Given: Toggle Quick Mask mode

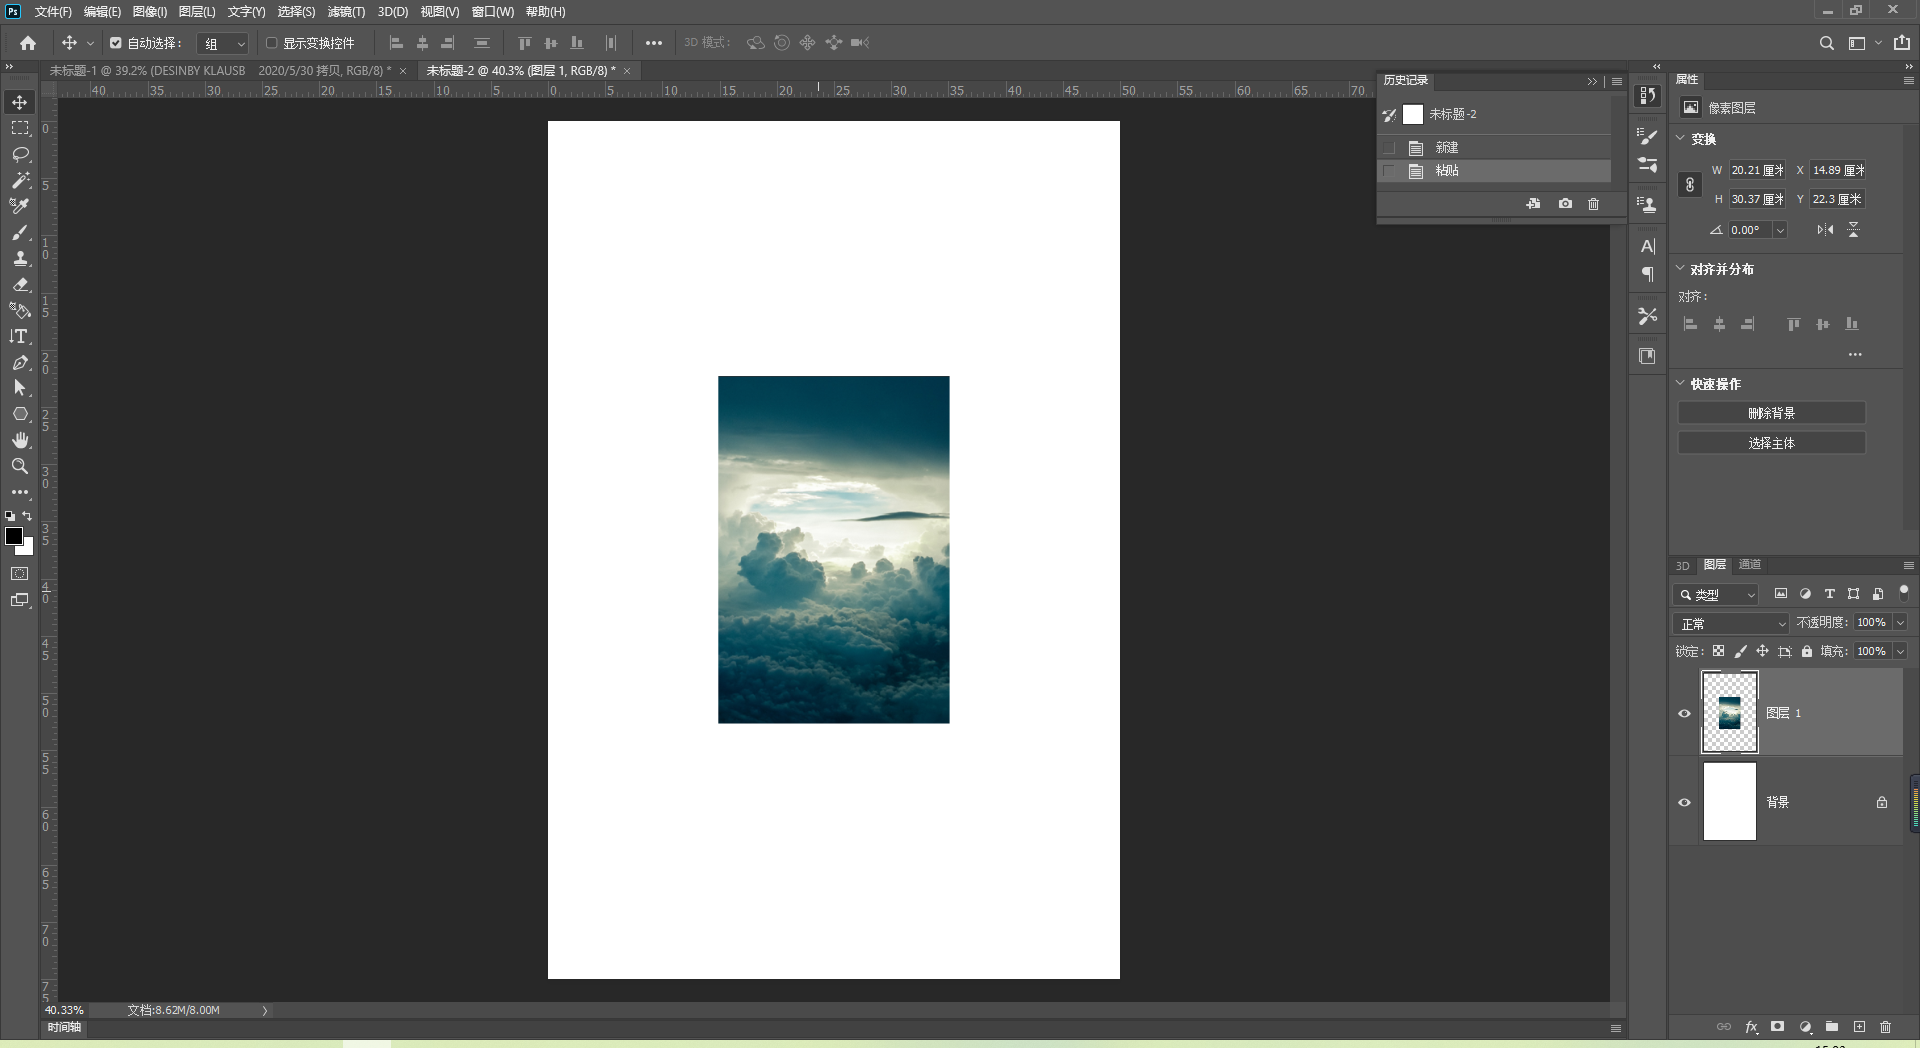Looking at the screenshot, I should coord(20,574).
